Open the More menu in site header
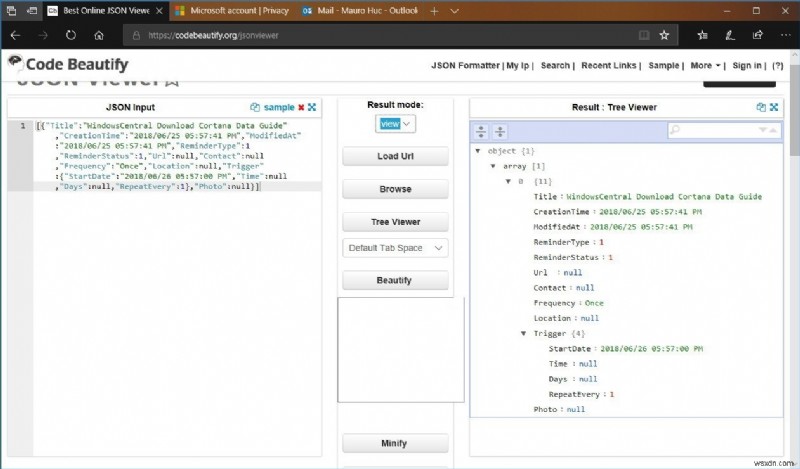The width and height of the screenshot is (800, 469). pyautogui.click(x=704, y=66)
